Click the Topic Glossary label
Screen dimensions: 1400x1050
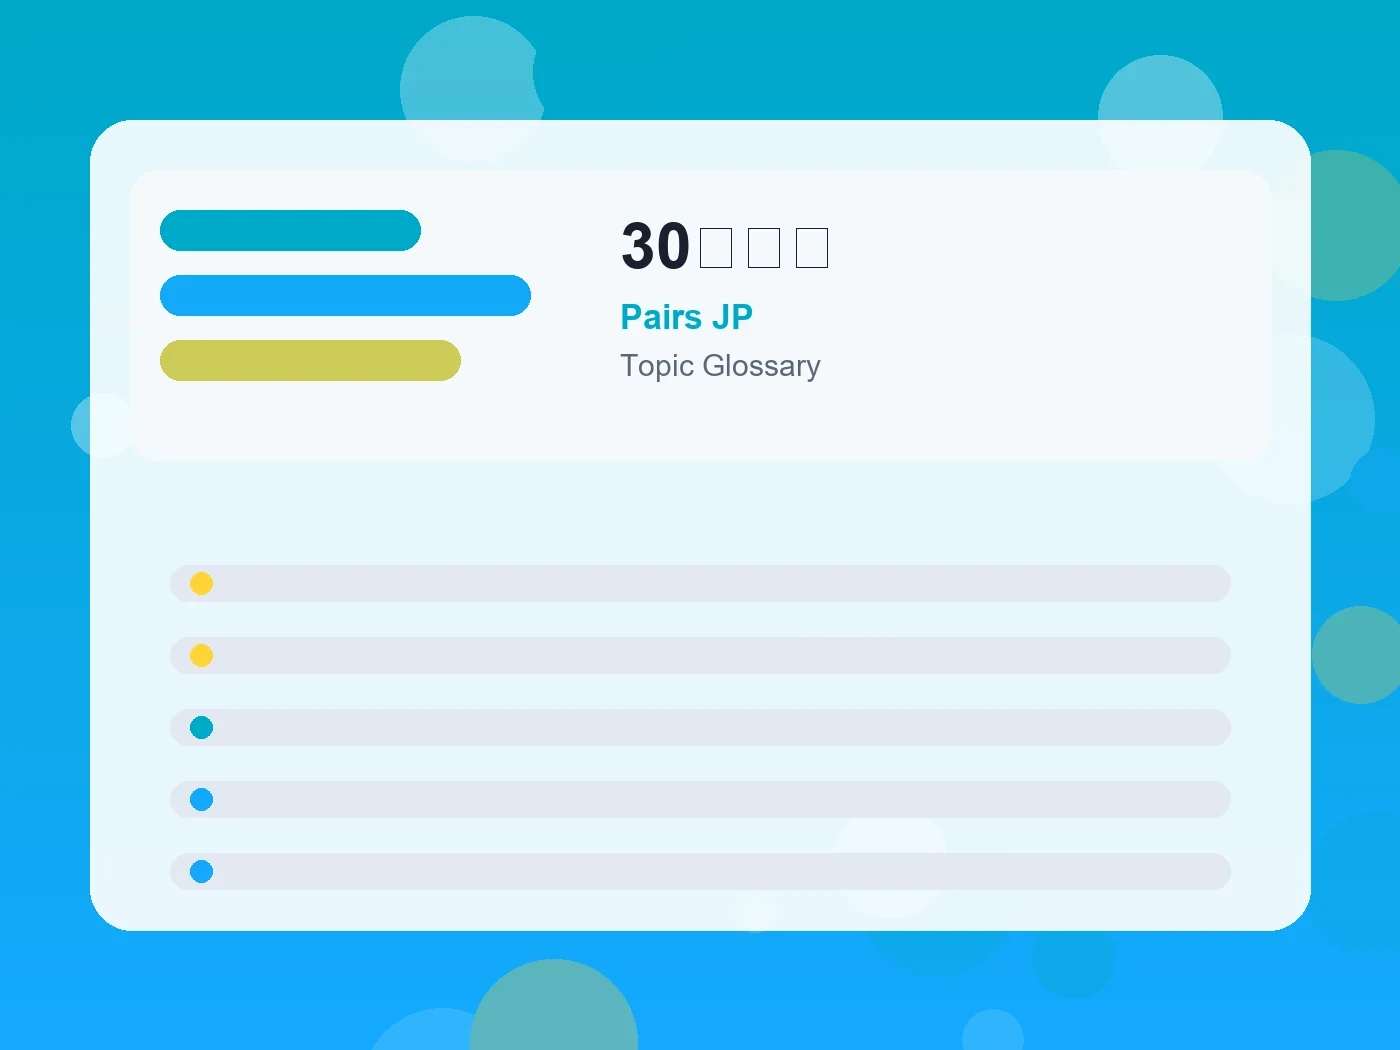coord(720,366)
